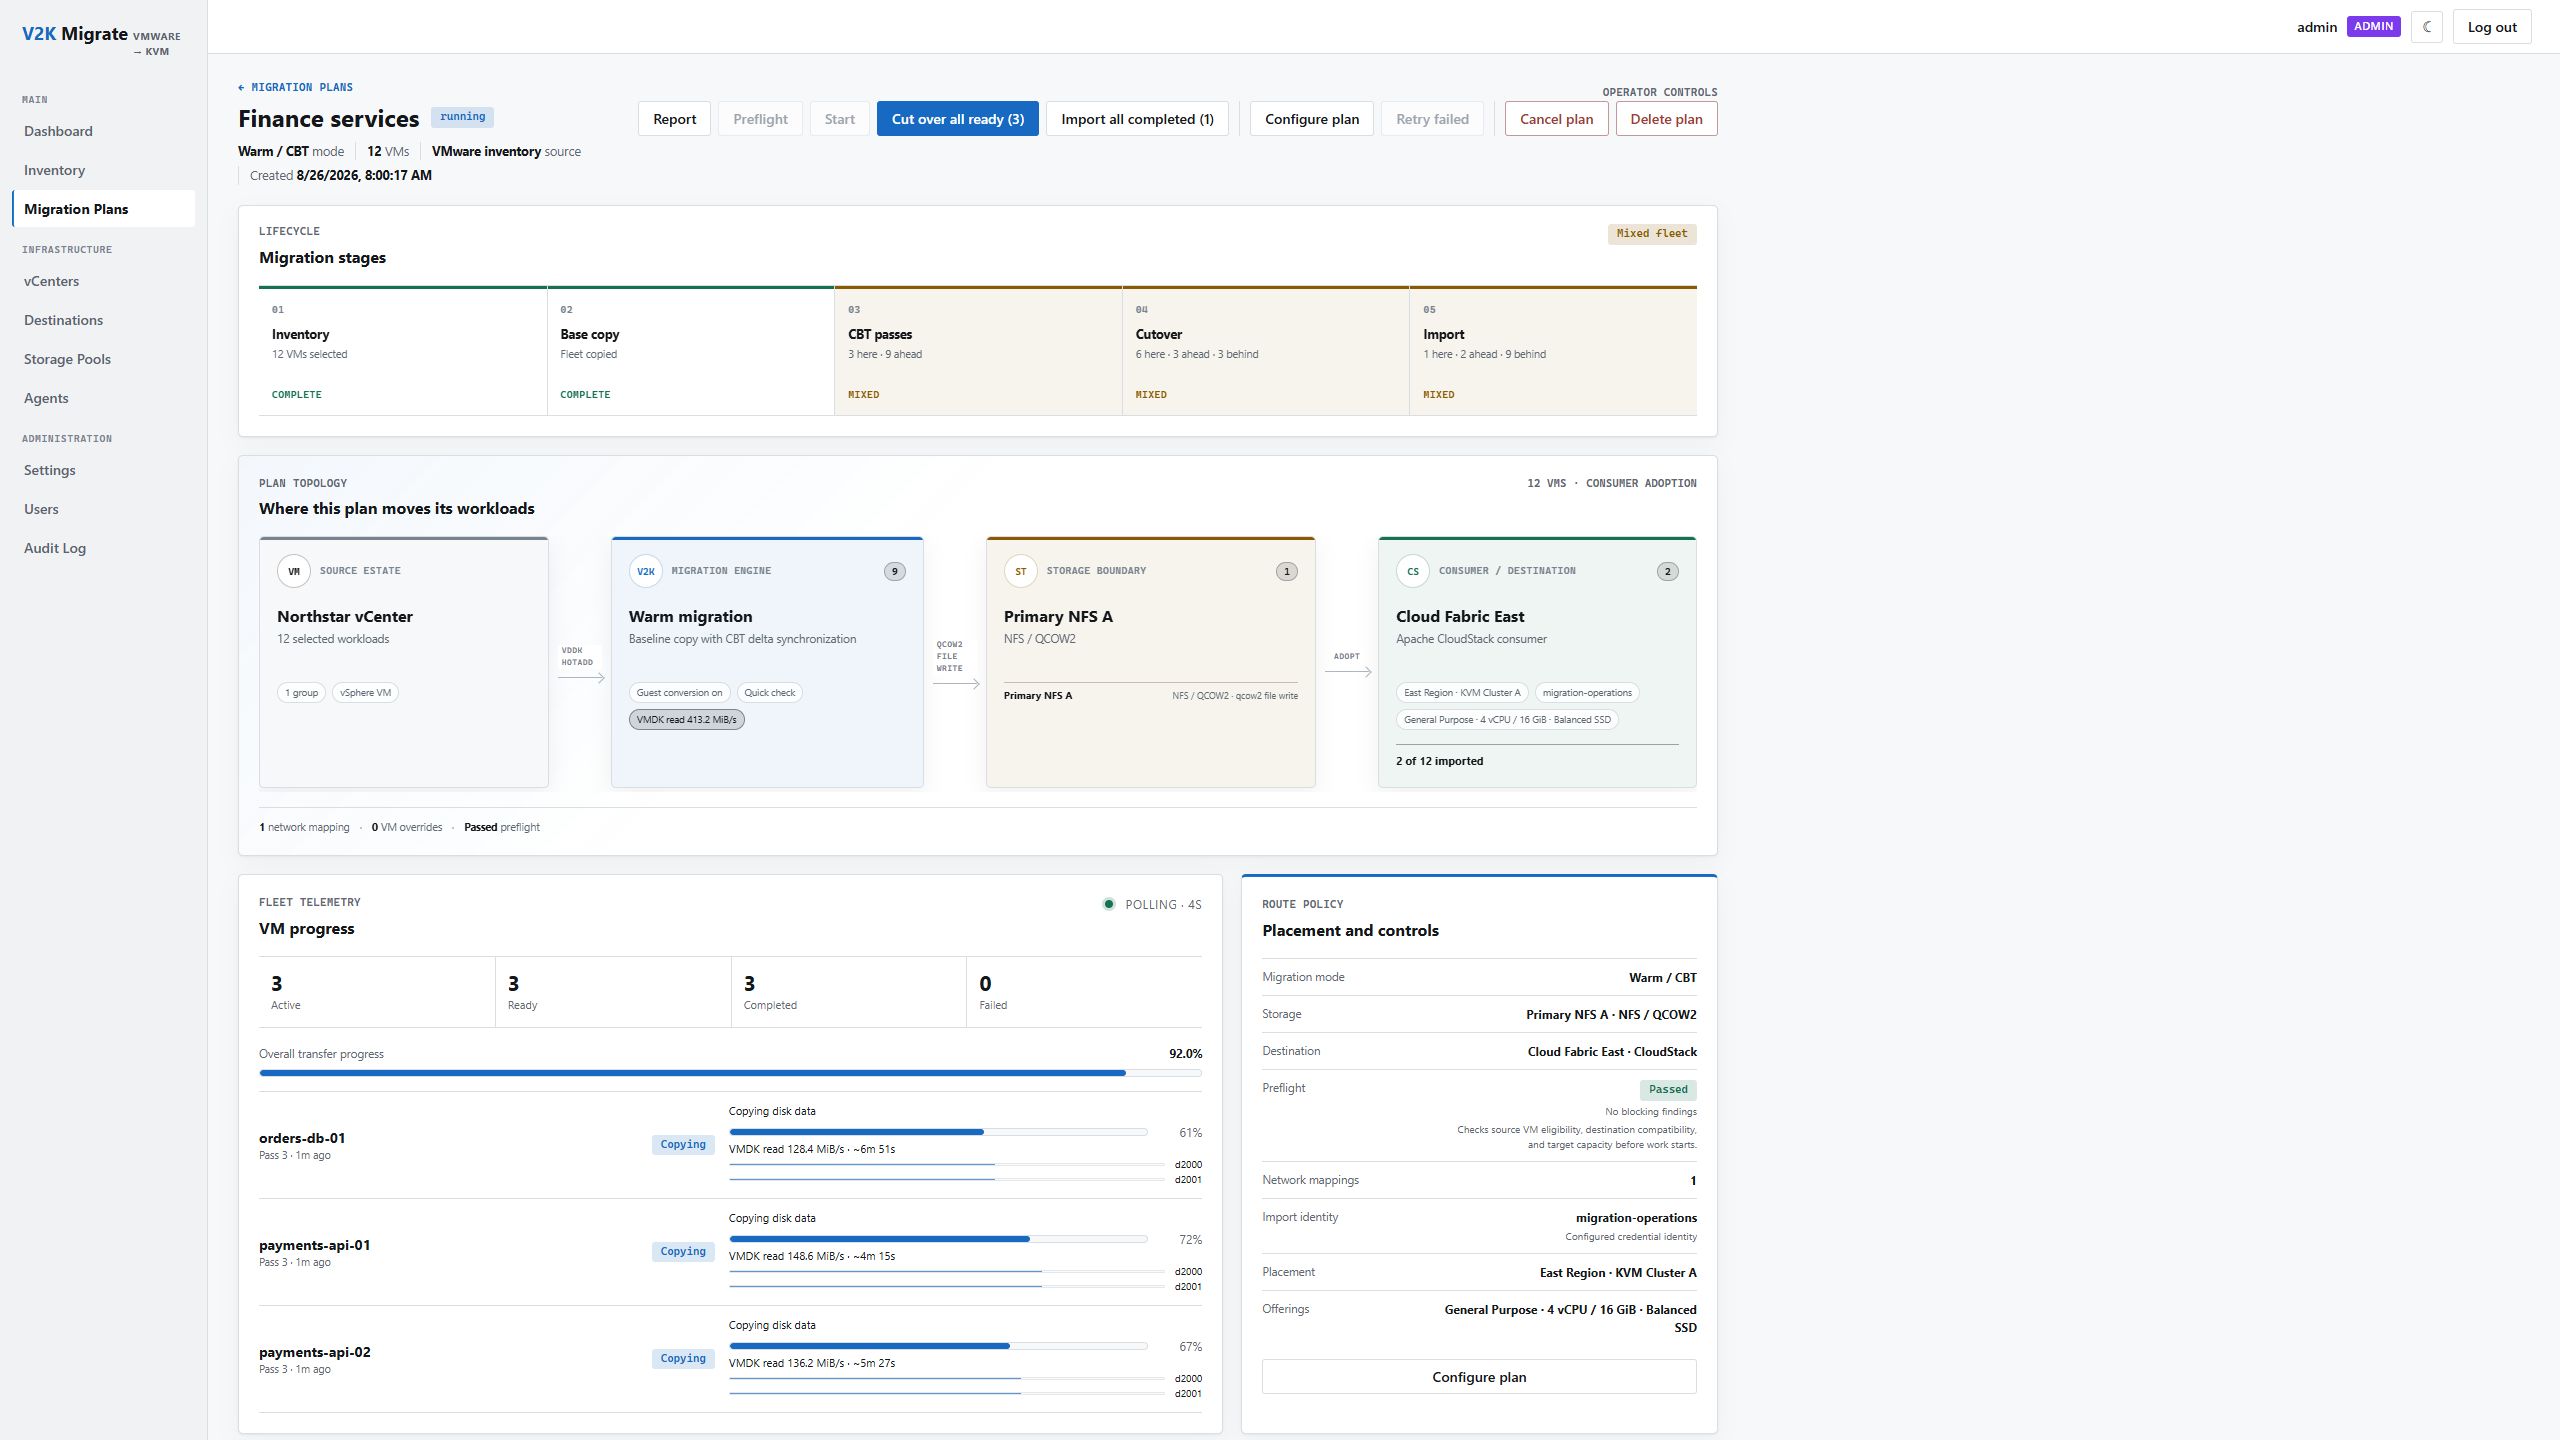Viewport: 2560px width, 1440px height.
Task: Go to vCenters page
Action: pyautogui.click(x=103, y=281)
